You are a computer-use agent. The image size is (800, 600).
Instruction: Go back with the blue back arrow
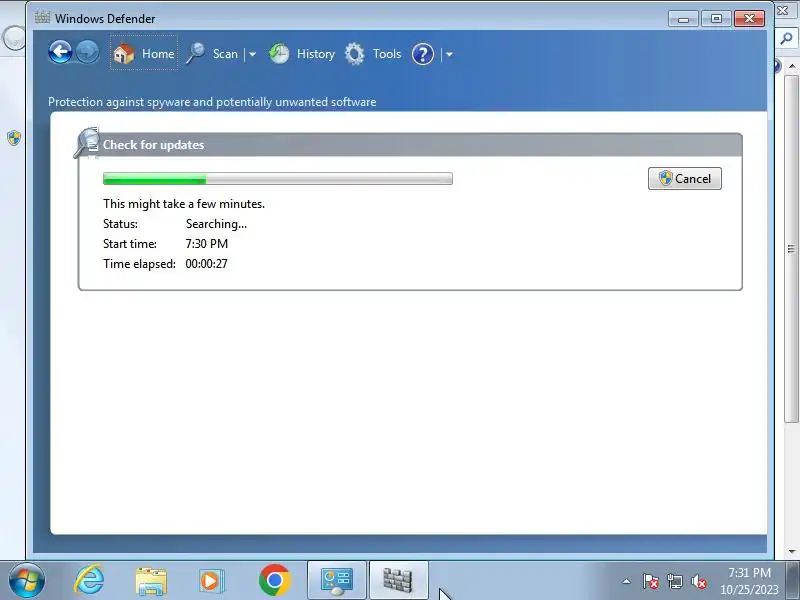coord(60,53)
